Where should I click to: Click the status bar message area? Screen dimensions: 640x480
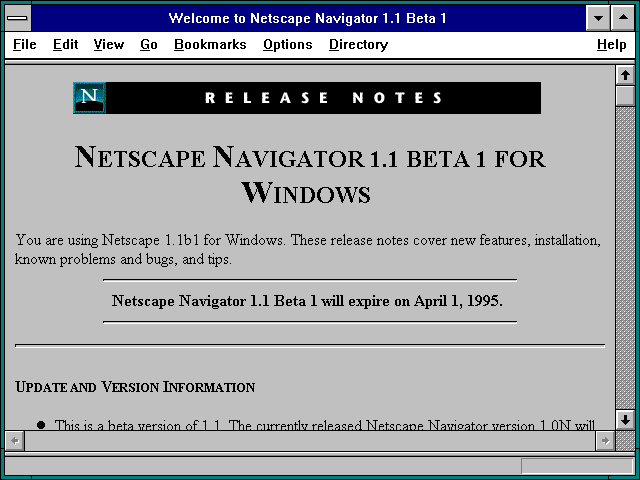[x=262, y=466]
